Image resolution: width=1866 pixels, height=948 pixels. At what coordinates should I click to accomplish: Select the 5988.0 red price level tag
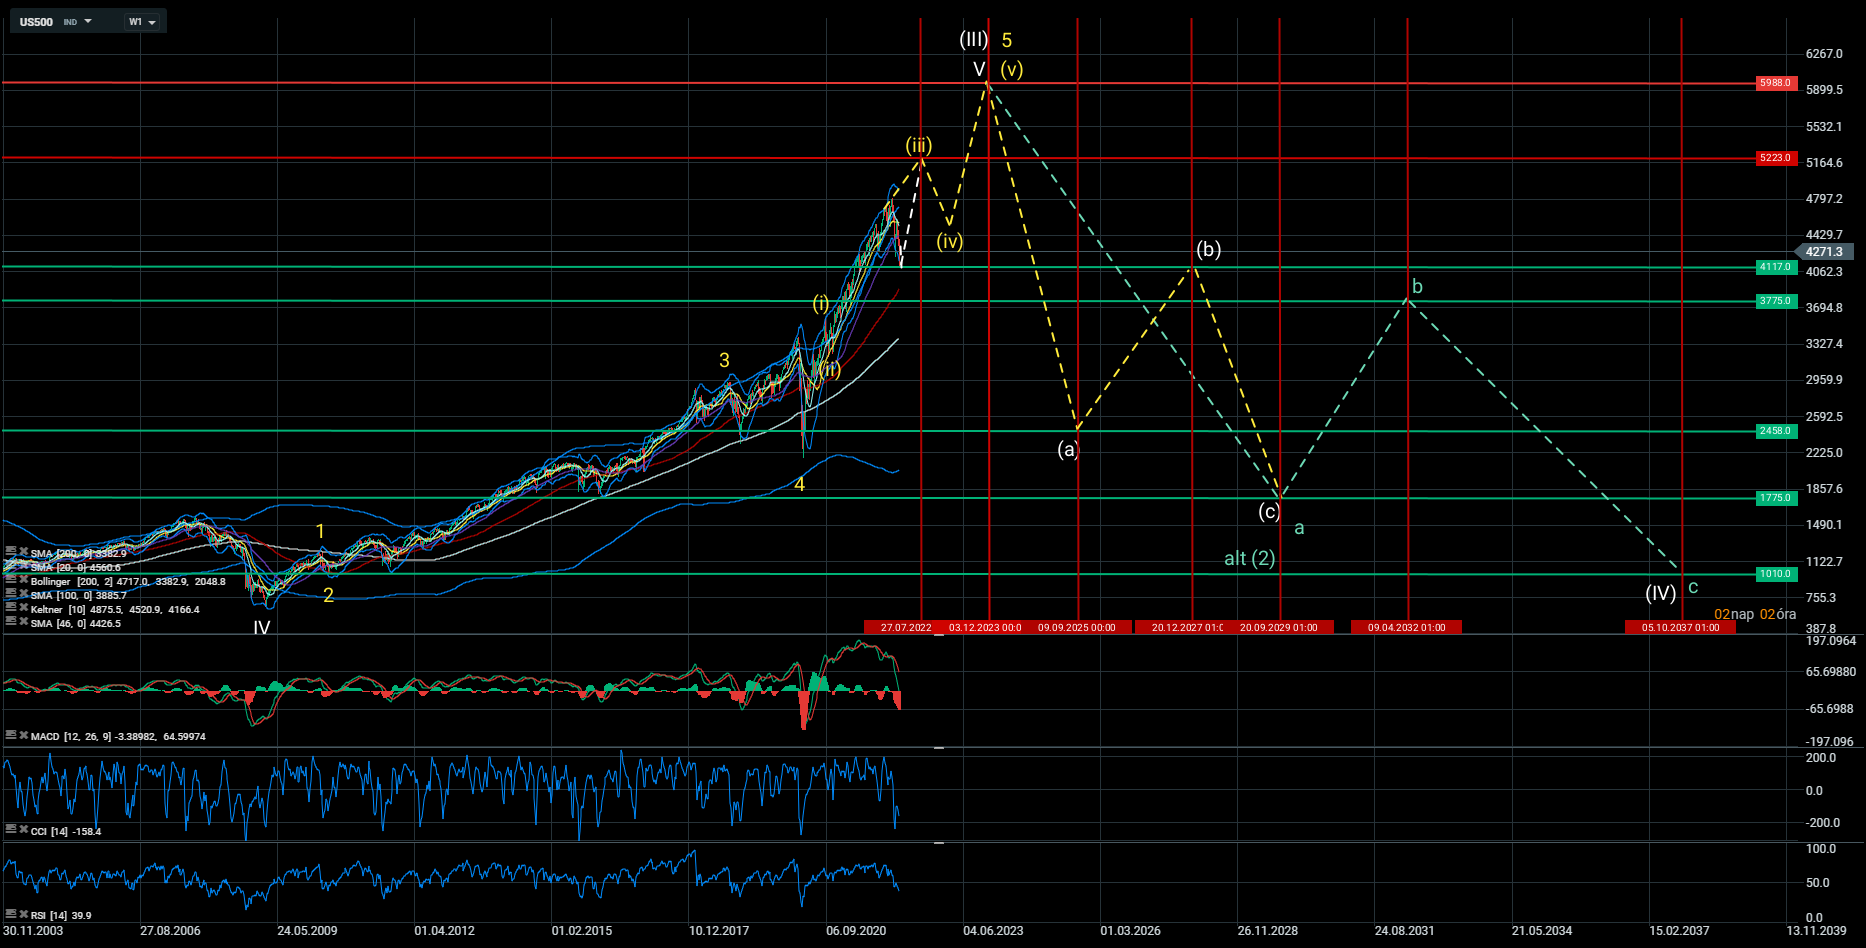coord(1776,83)
